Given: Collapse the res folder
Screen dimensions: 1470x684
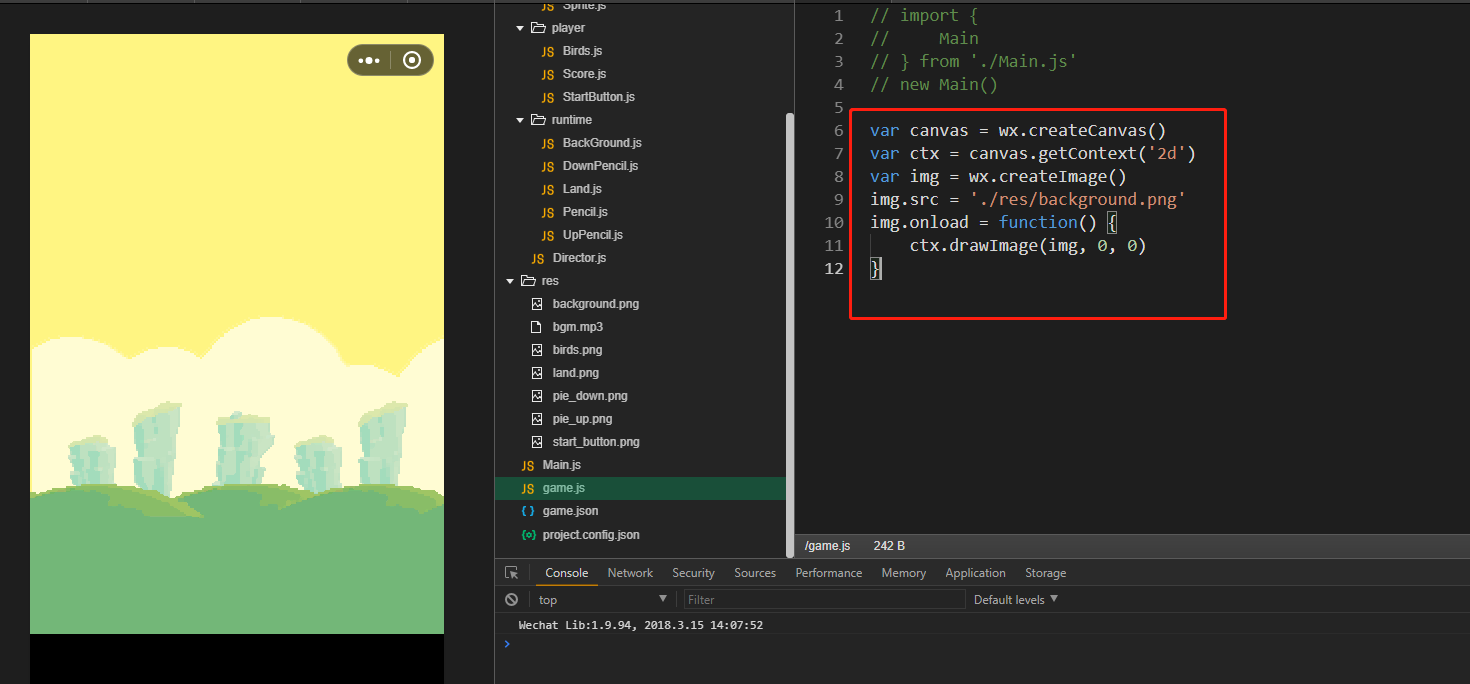Looking at the screenshot, I should (x=511, y=281).
